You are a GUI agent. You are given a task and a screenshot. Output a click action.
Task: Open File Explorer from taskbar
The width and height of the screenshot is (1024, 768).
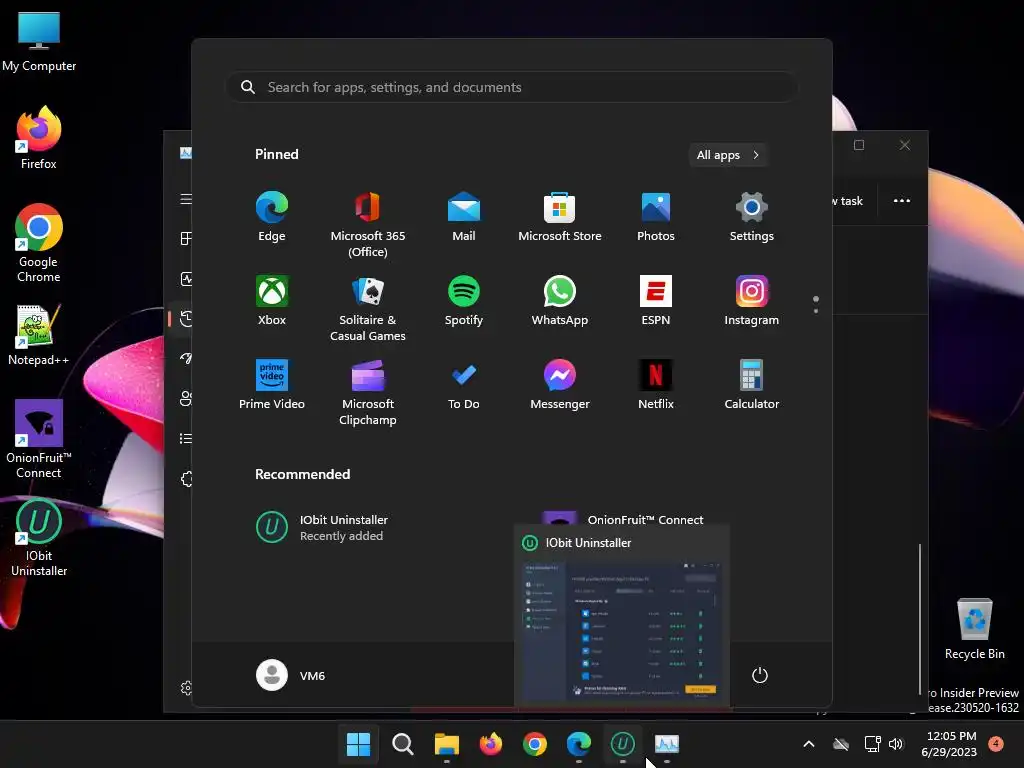(447, 744)
